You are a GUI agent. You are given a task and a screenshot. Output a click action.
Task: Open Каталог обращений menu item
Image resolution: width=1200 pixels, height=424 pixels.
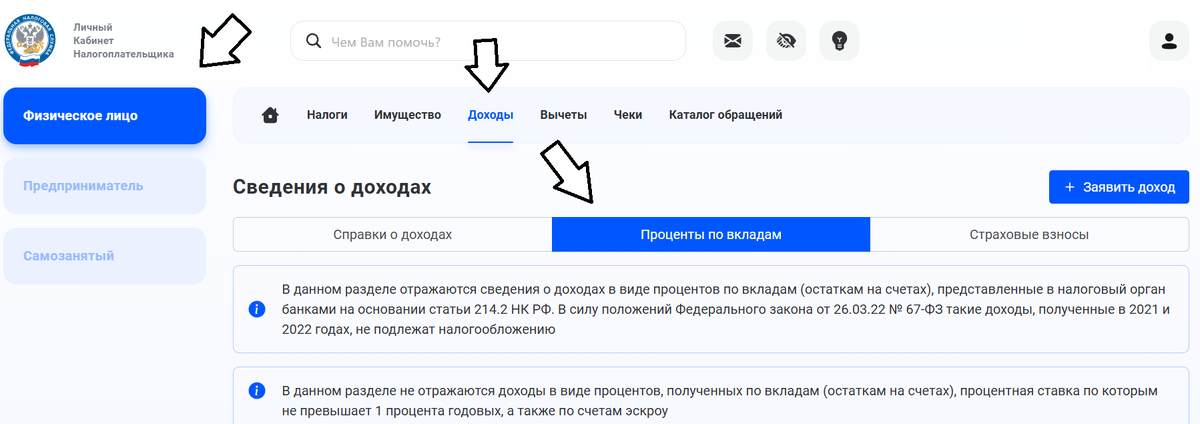[726, 115]
